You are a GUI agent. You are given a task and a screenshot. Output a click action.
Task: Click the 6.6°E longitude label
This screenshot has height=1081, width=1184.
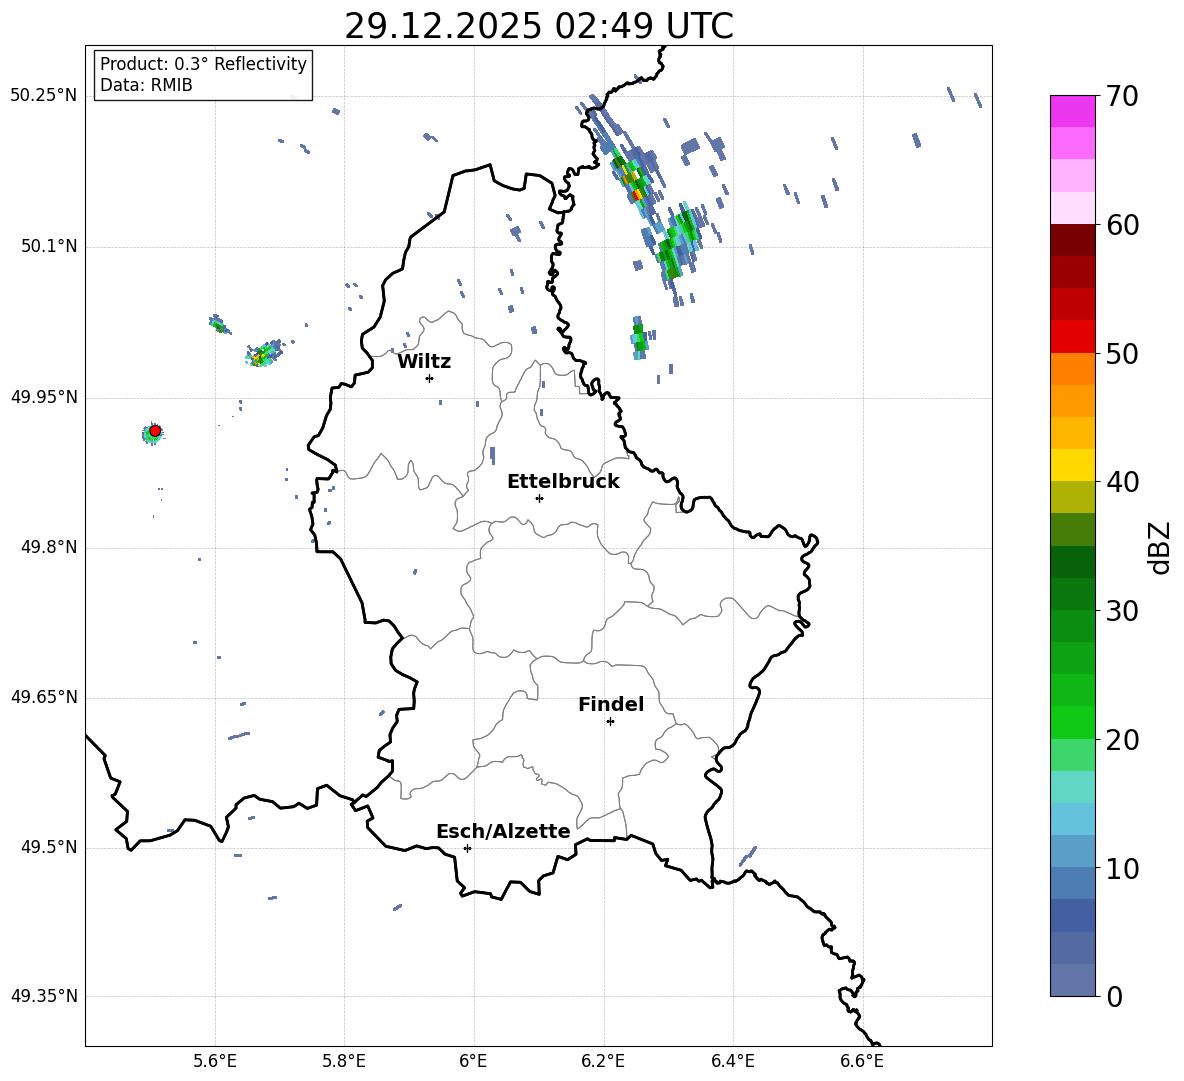862,1061
